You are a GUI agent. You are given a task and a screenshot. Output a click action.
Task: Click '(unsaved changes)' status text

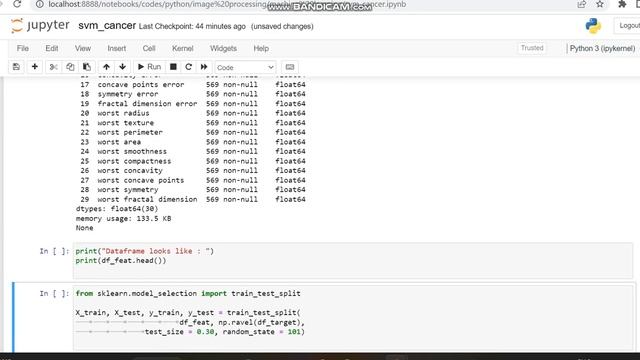tap(282, 26)
